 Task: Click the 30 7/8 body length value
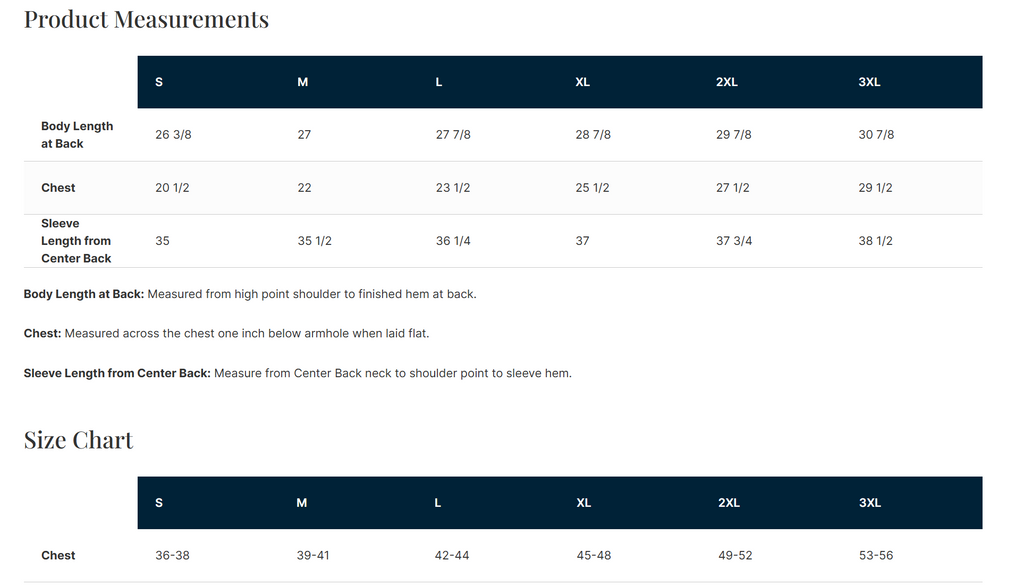tap(876, 135)
